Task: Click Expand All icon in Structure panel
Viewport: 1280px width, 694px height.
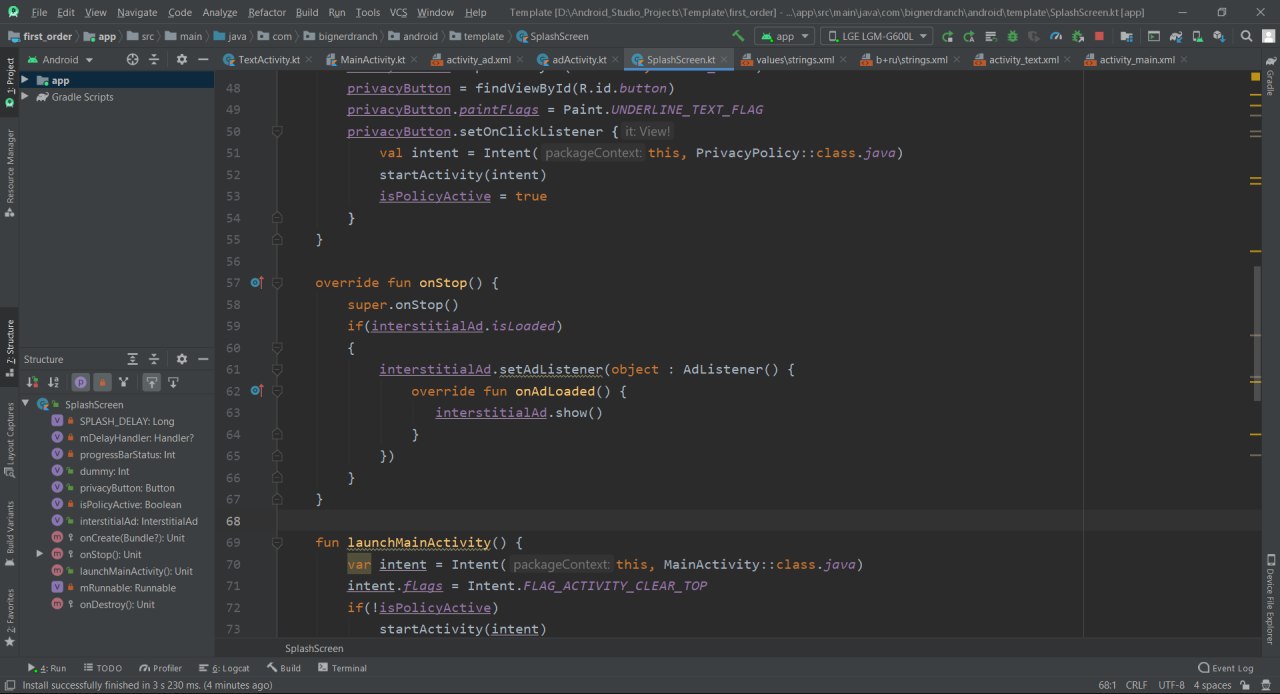Action: [x=132, y=359]
